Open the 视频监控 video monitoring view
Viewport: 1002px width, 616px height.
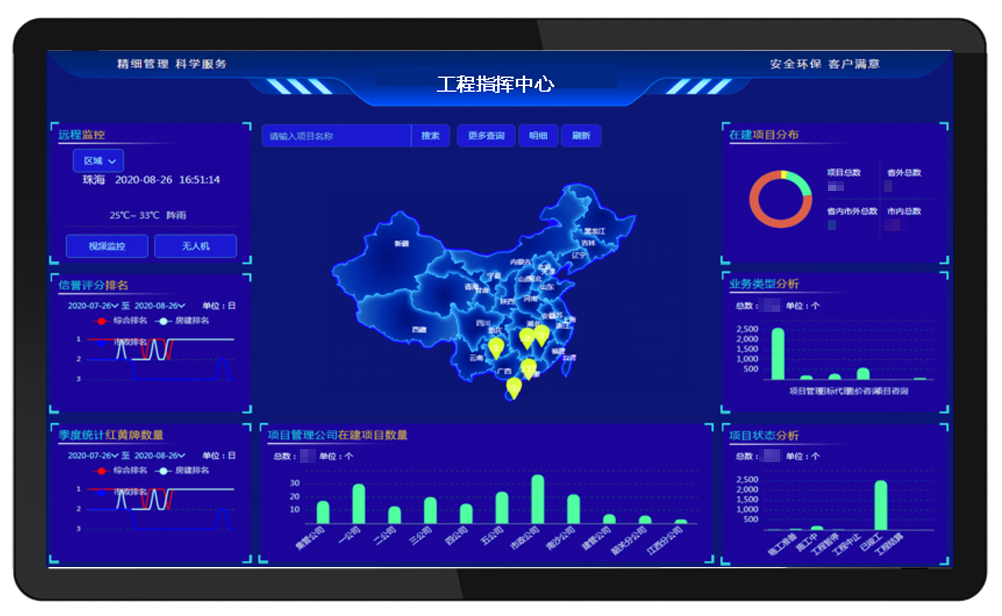(107, 246)
